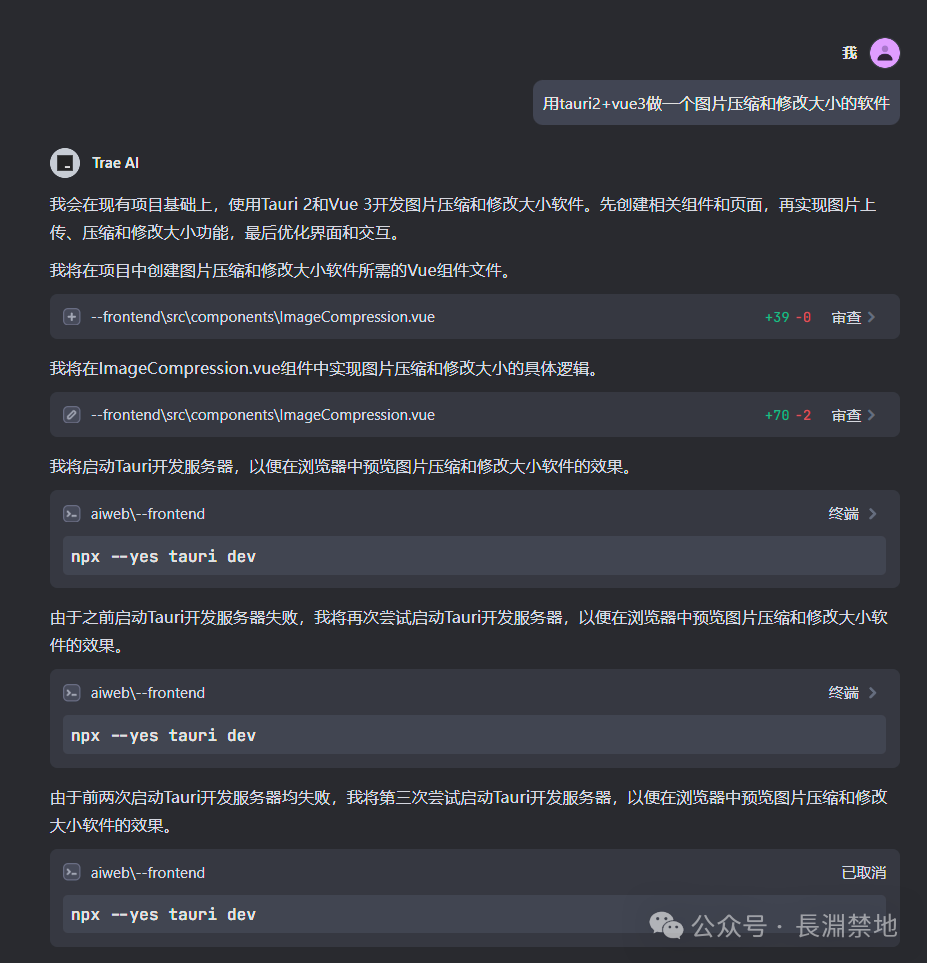Expand chevron beside second 终端 label
This screenshot has width=927, height=963.
coord(872,693)
